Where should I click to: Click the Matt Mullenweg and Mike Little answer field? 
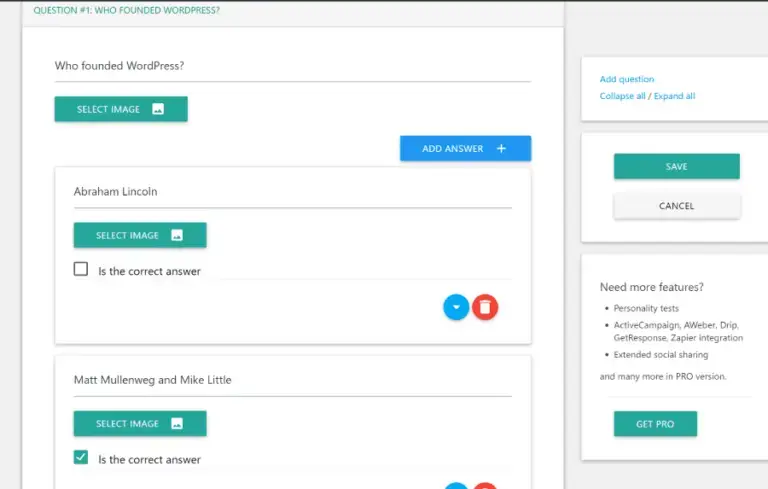click(x=293, y=380)
